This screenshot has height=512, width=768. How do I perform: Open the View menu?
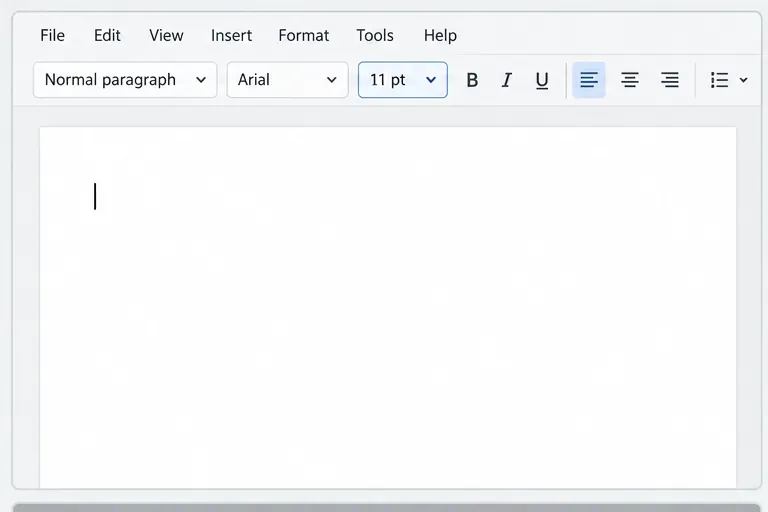coord(166,35)
